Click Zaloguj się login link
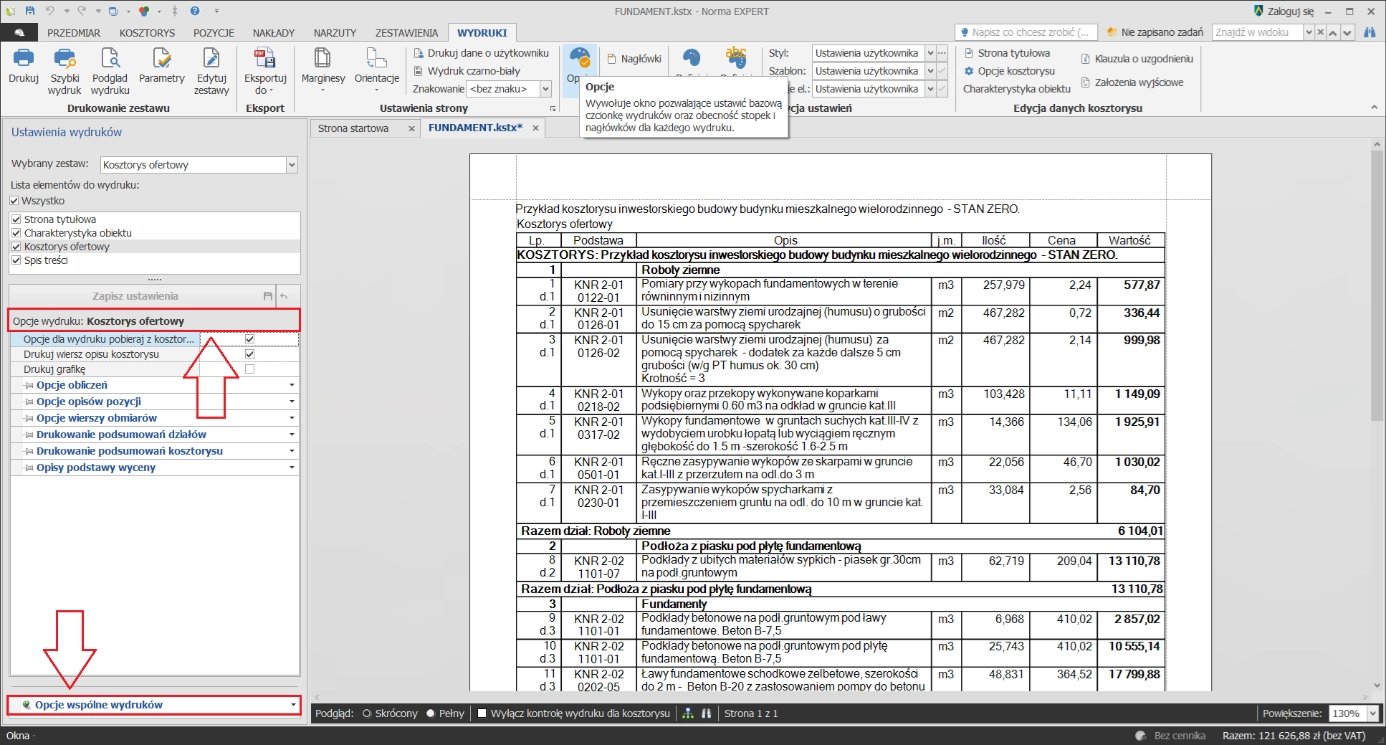Viewport: 1386px width, 745px height. click(x=1284, y=10)
